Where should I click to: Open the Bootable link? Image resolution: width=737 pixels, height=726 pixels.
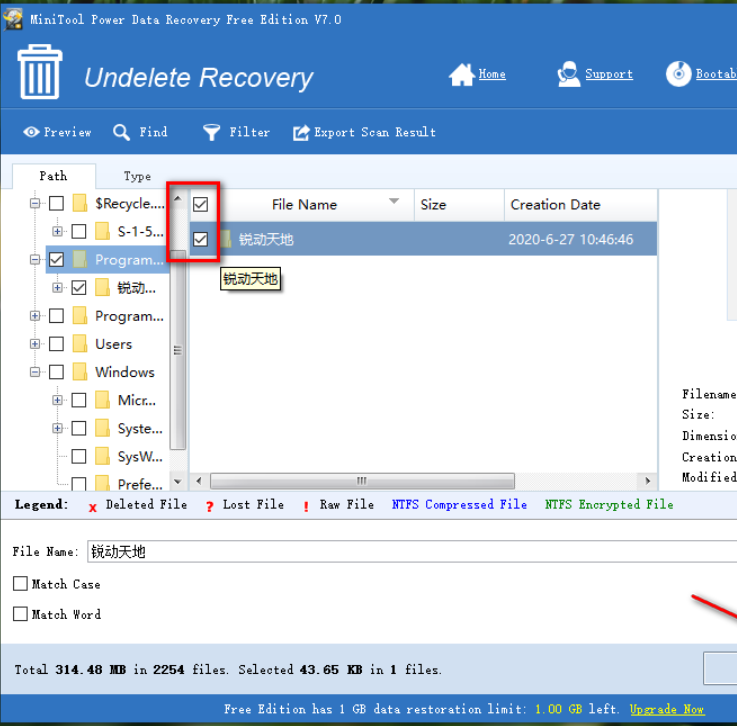[716, 74]
